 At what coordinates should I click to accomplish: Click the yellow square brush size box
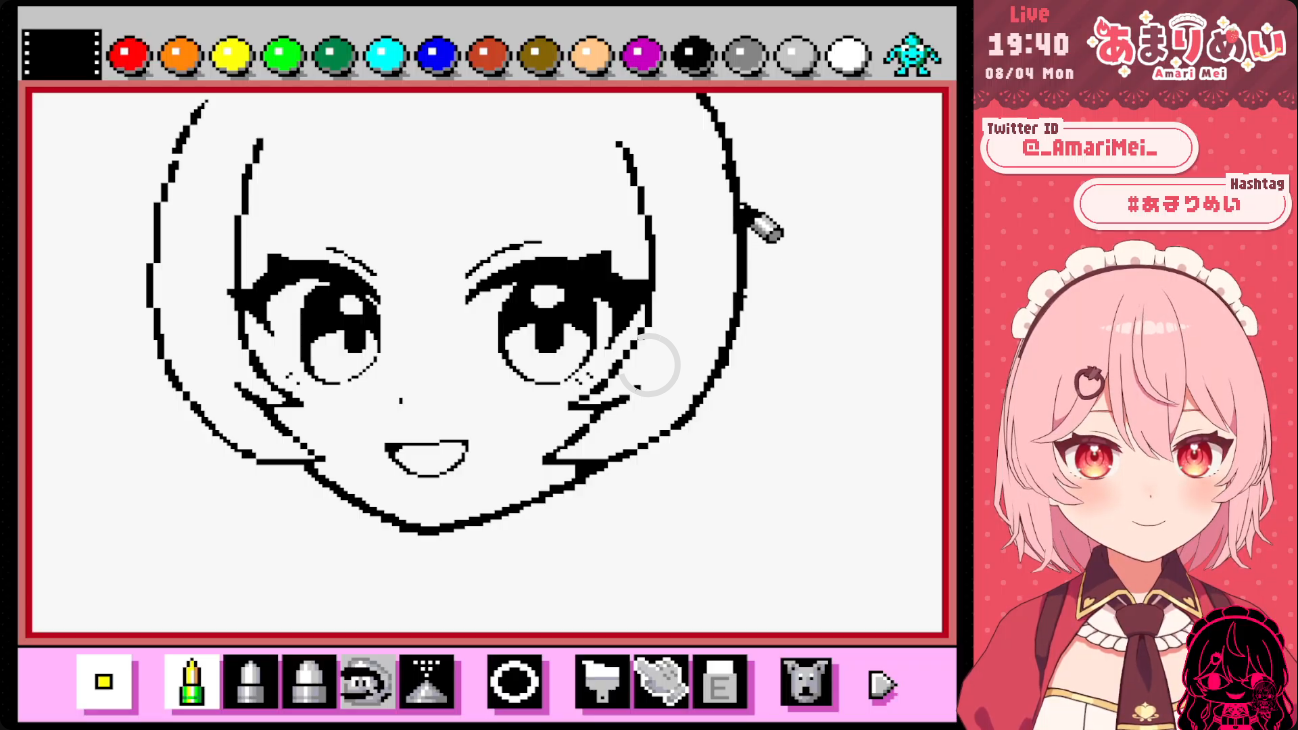pos(104,682)
